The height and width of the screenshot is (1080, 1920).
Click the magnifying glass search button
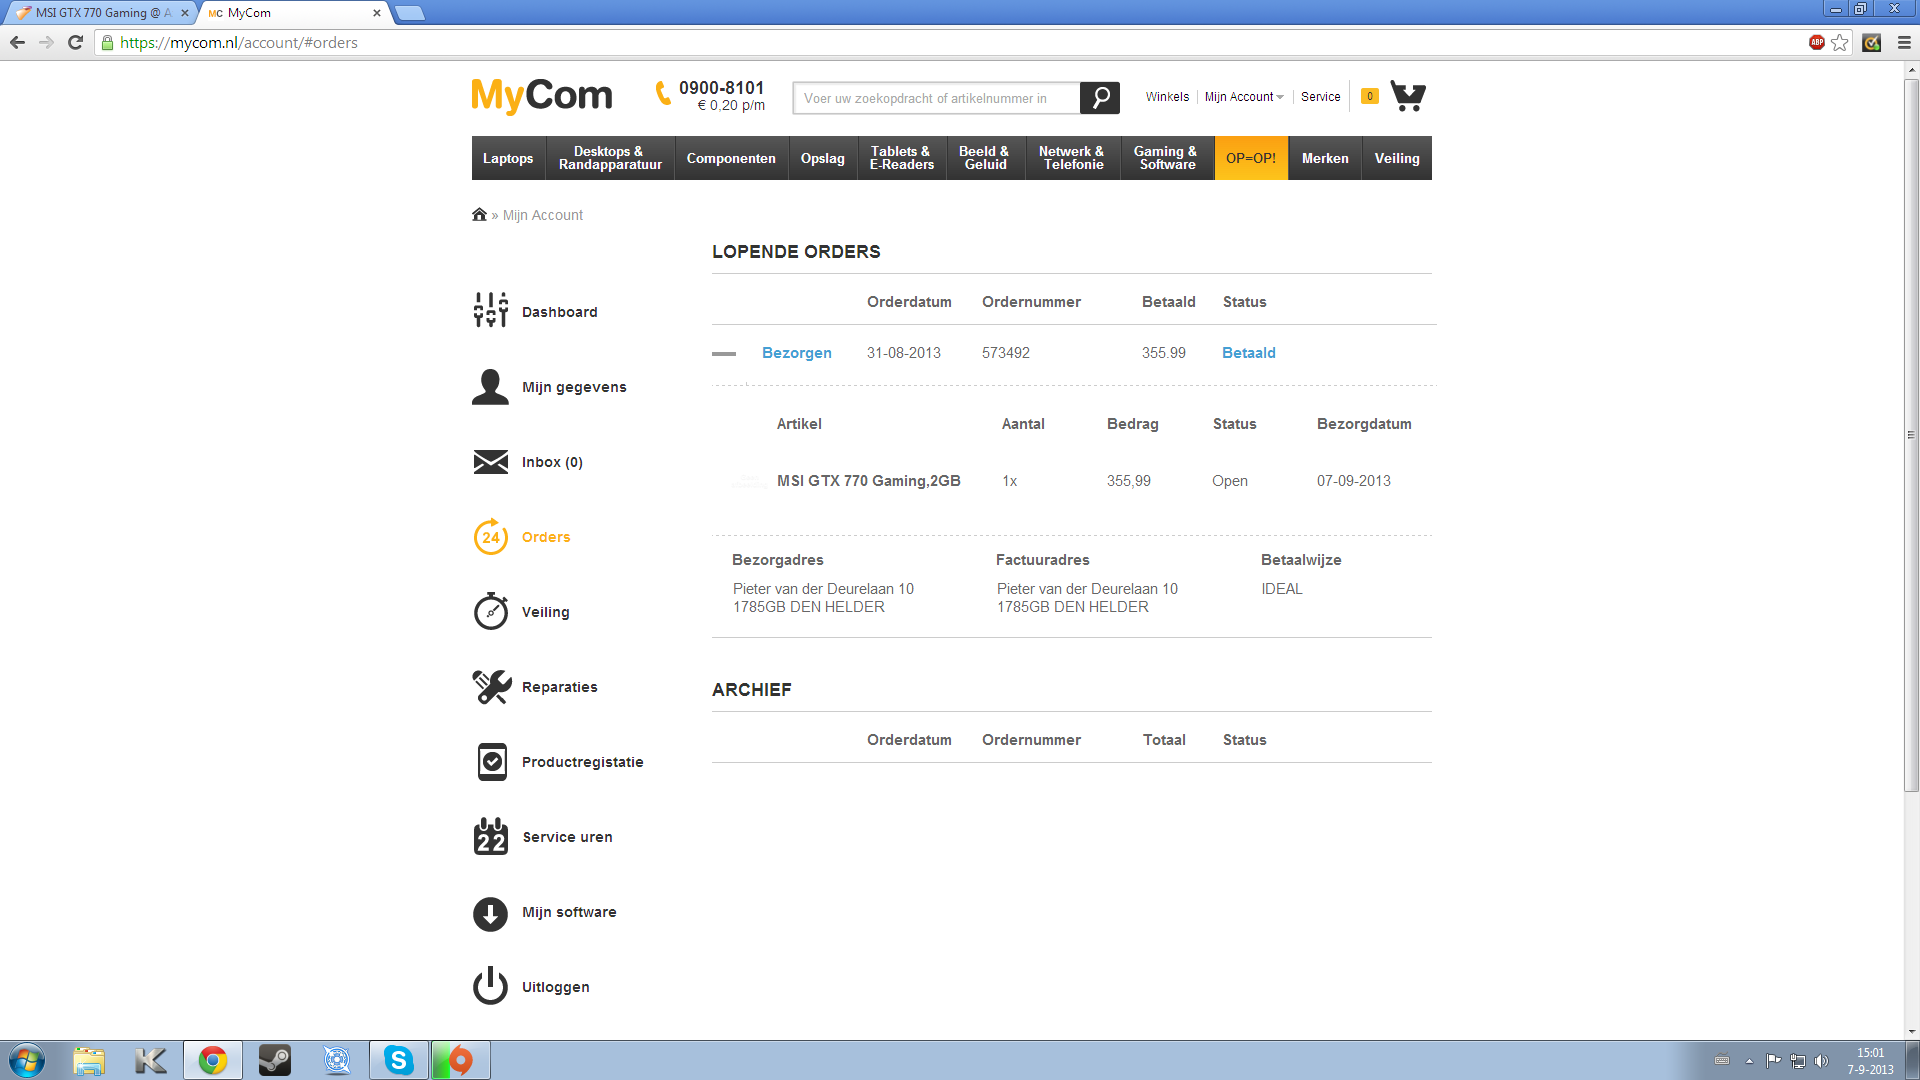coord(1100,98)
